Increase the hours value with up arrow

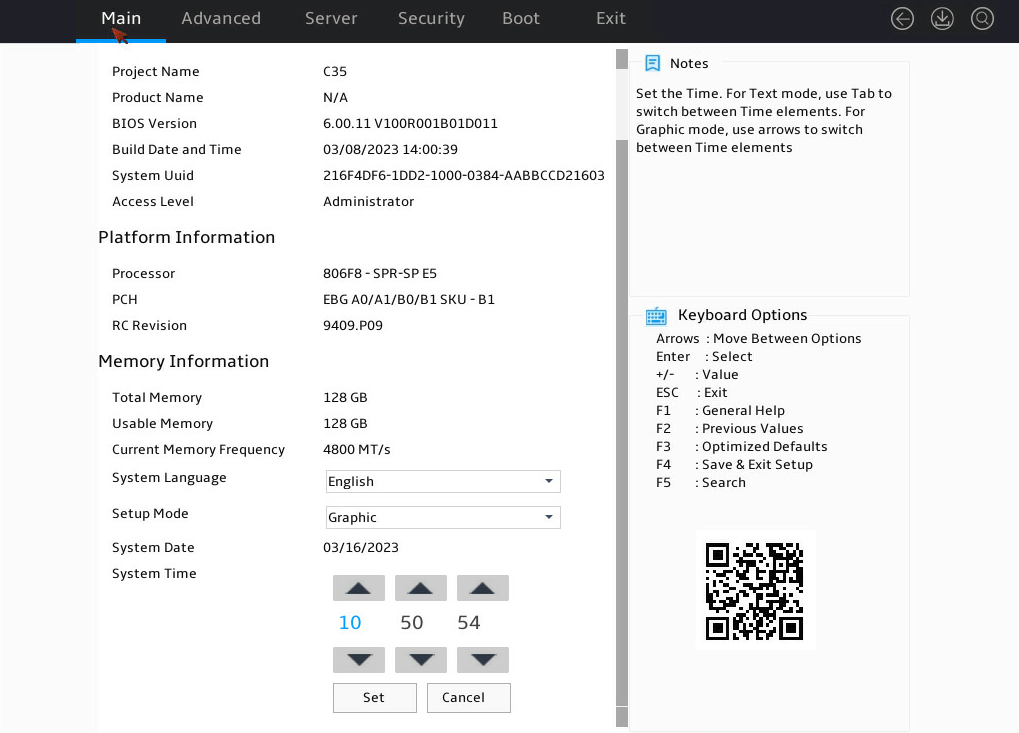359,588
